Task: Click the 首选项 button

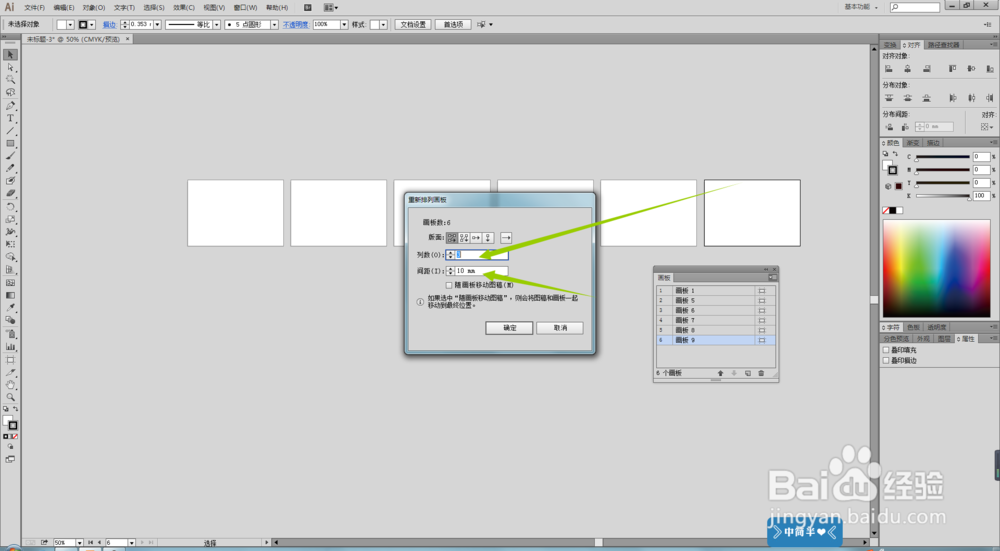Action: tap(453, 24)
